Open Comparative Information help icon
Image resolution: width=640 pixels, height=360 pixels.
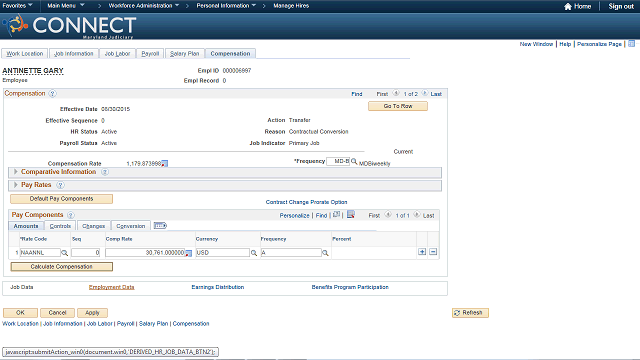[105, 172]
